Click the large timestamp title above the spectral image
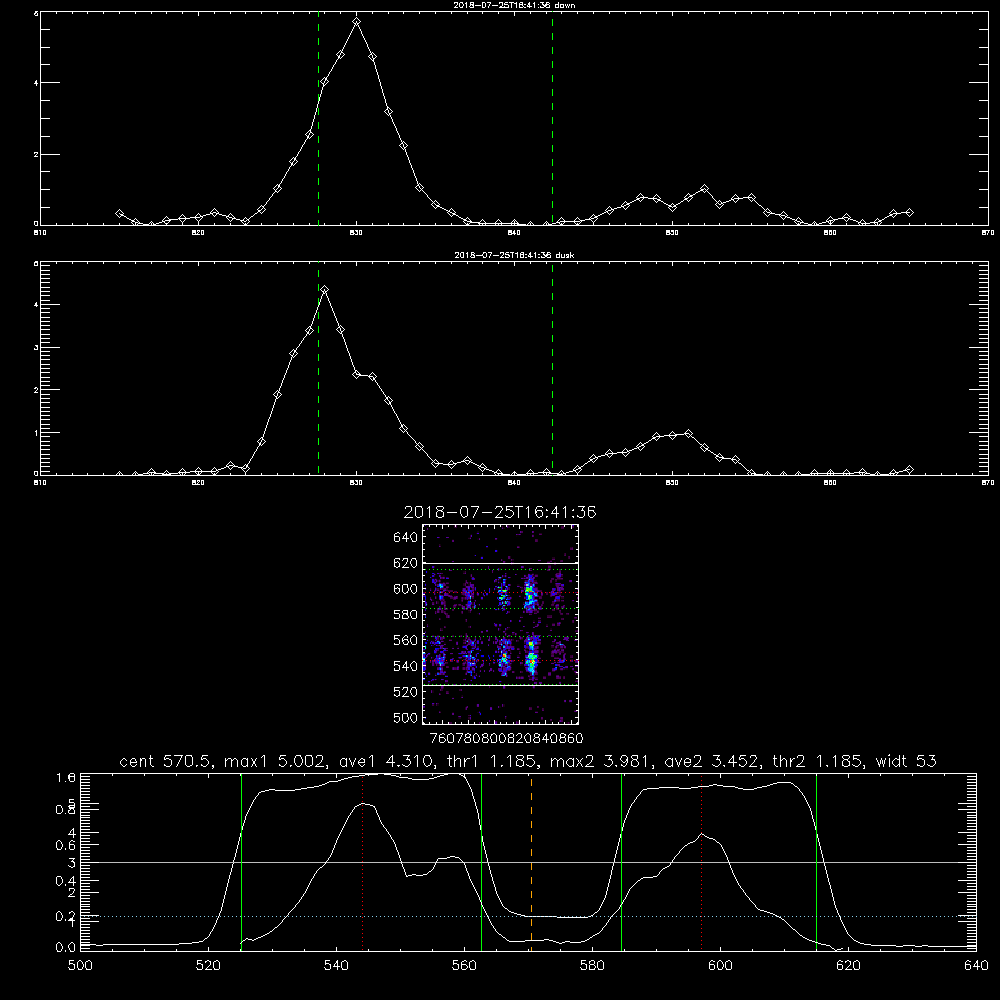 (500, 512)
